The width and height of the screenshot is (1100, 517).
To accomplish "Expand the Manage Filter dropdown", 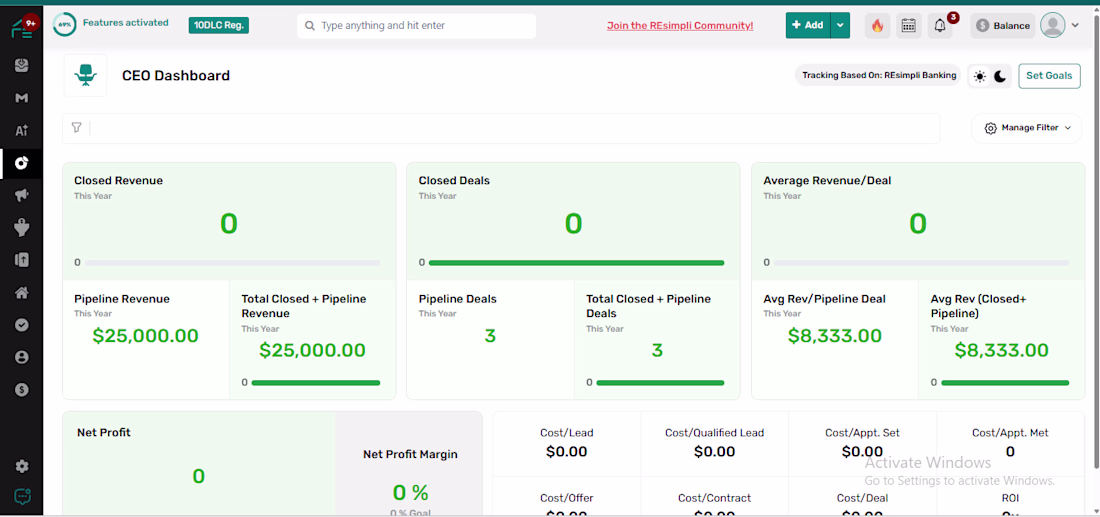I will coord(1027,128).
